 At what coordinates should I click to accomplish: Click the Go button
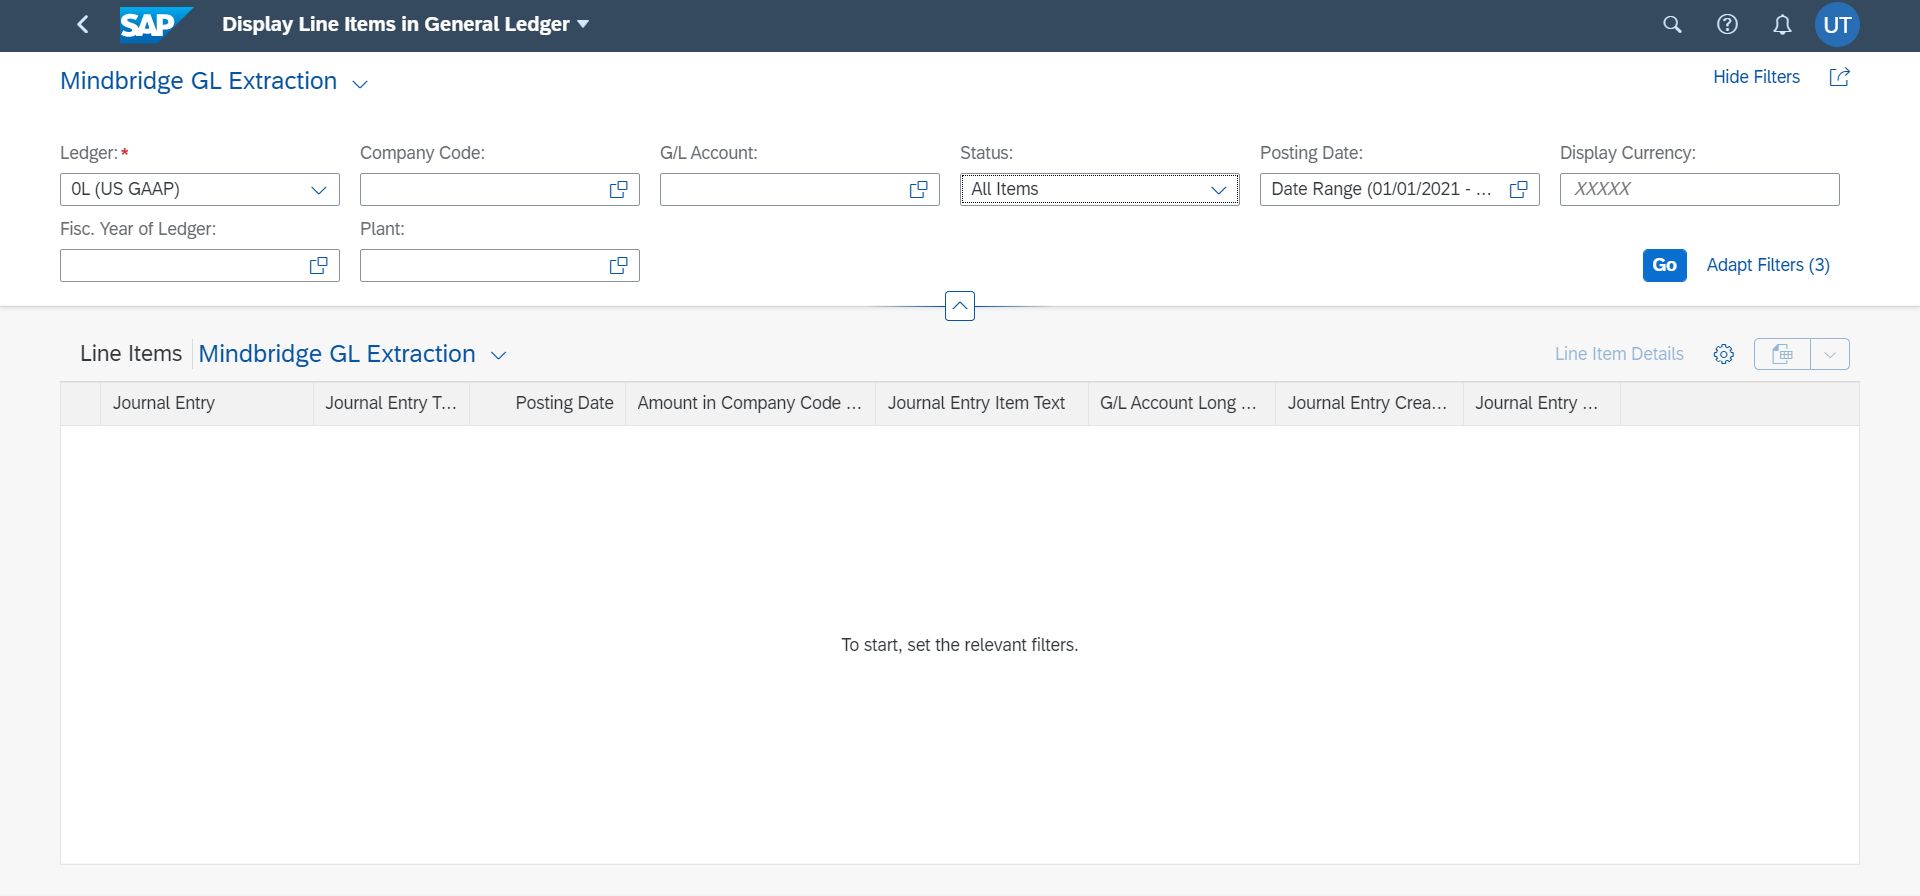coord(1664,265)
